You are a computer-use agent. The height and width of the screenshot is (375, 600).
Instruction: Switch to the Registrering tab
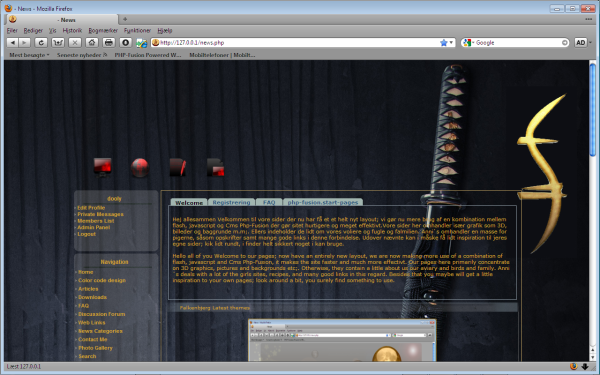point(231,202)
